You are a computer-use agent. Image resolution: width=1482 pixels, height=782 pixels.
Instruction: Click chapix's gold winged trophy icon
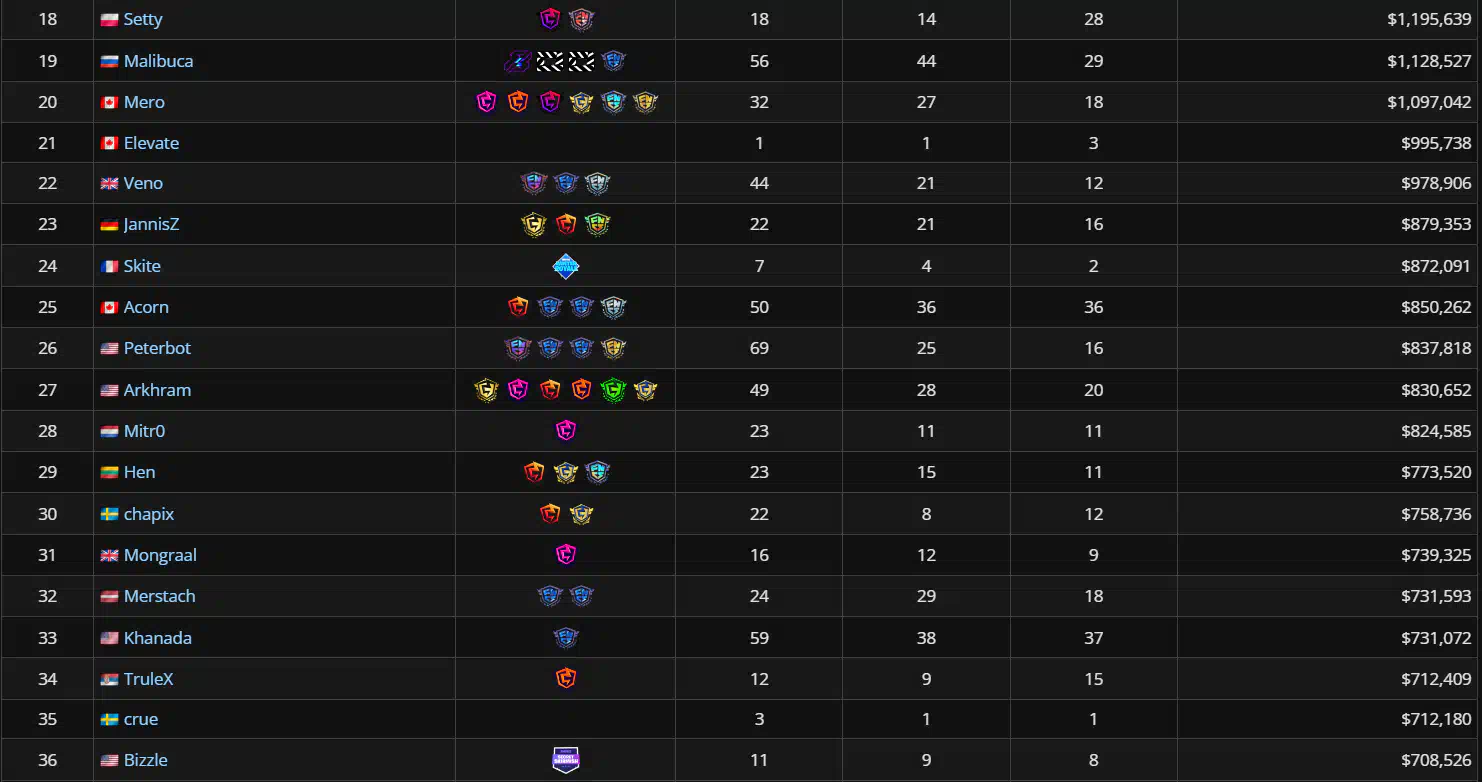pos(582,514)
